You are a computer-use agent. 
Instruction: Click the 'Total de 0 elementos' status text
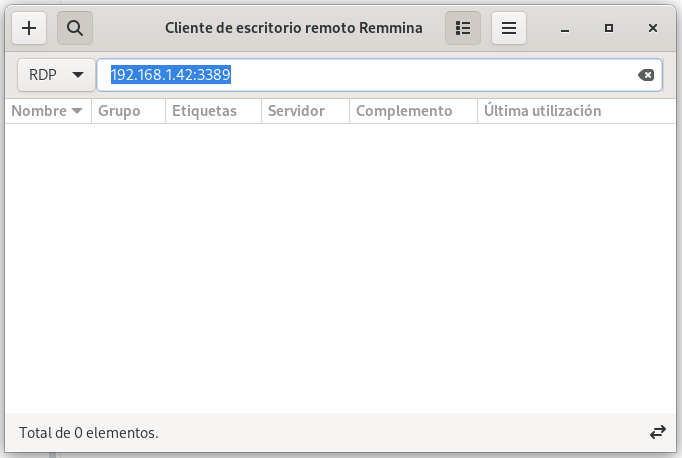pyautogui.click(x=89, y=433)
